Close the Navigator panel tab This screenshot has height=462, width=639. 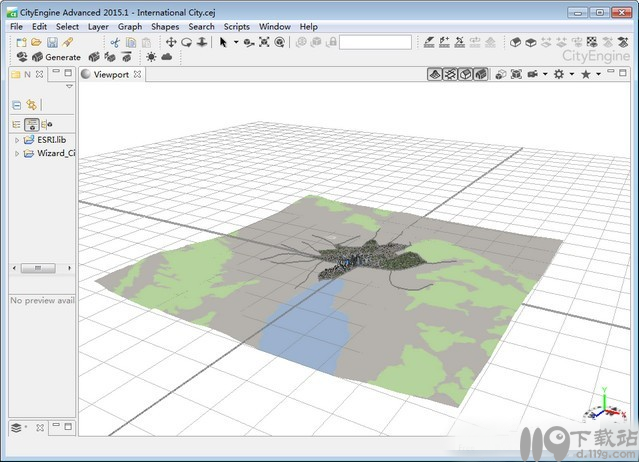tap(39, 74)
